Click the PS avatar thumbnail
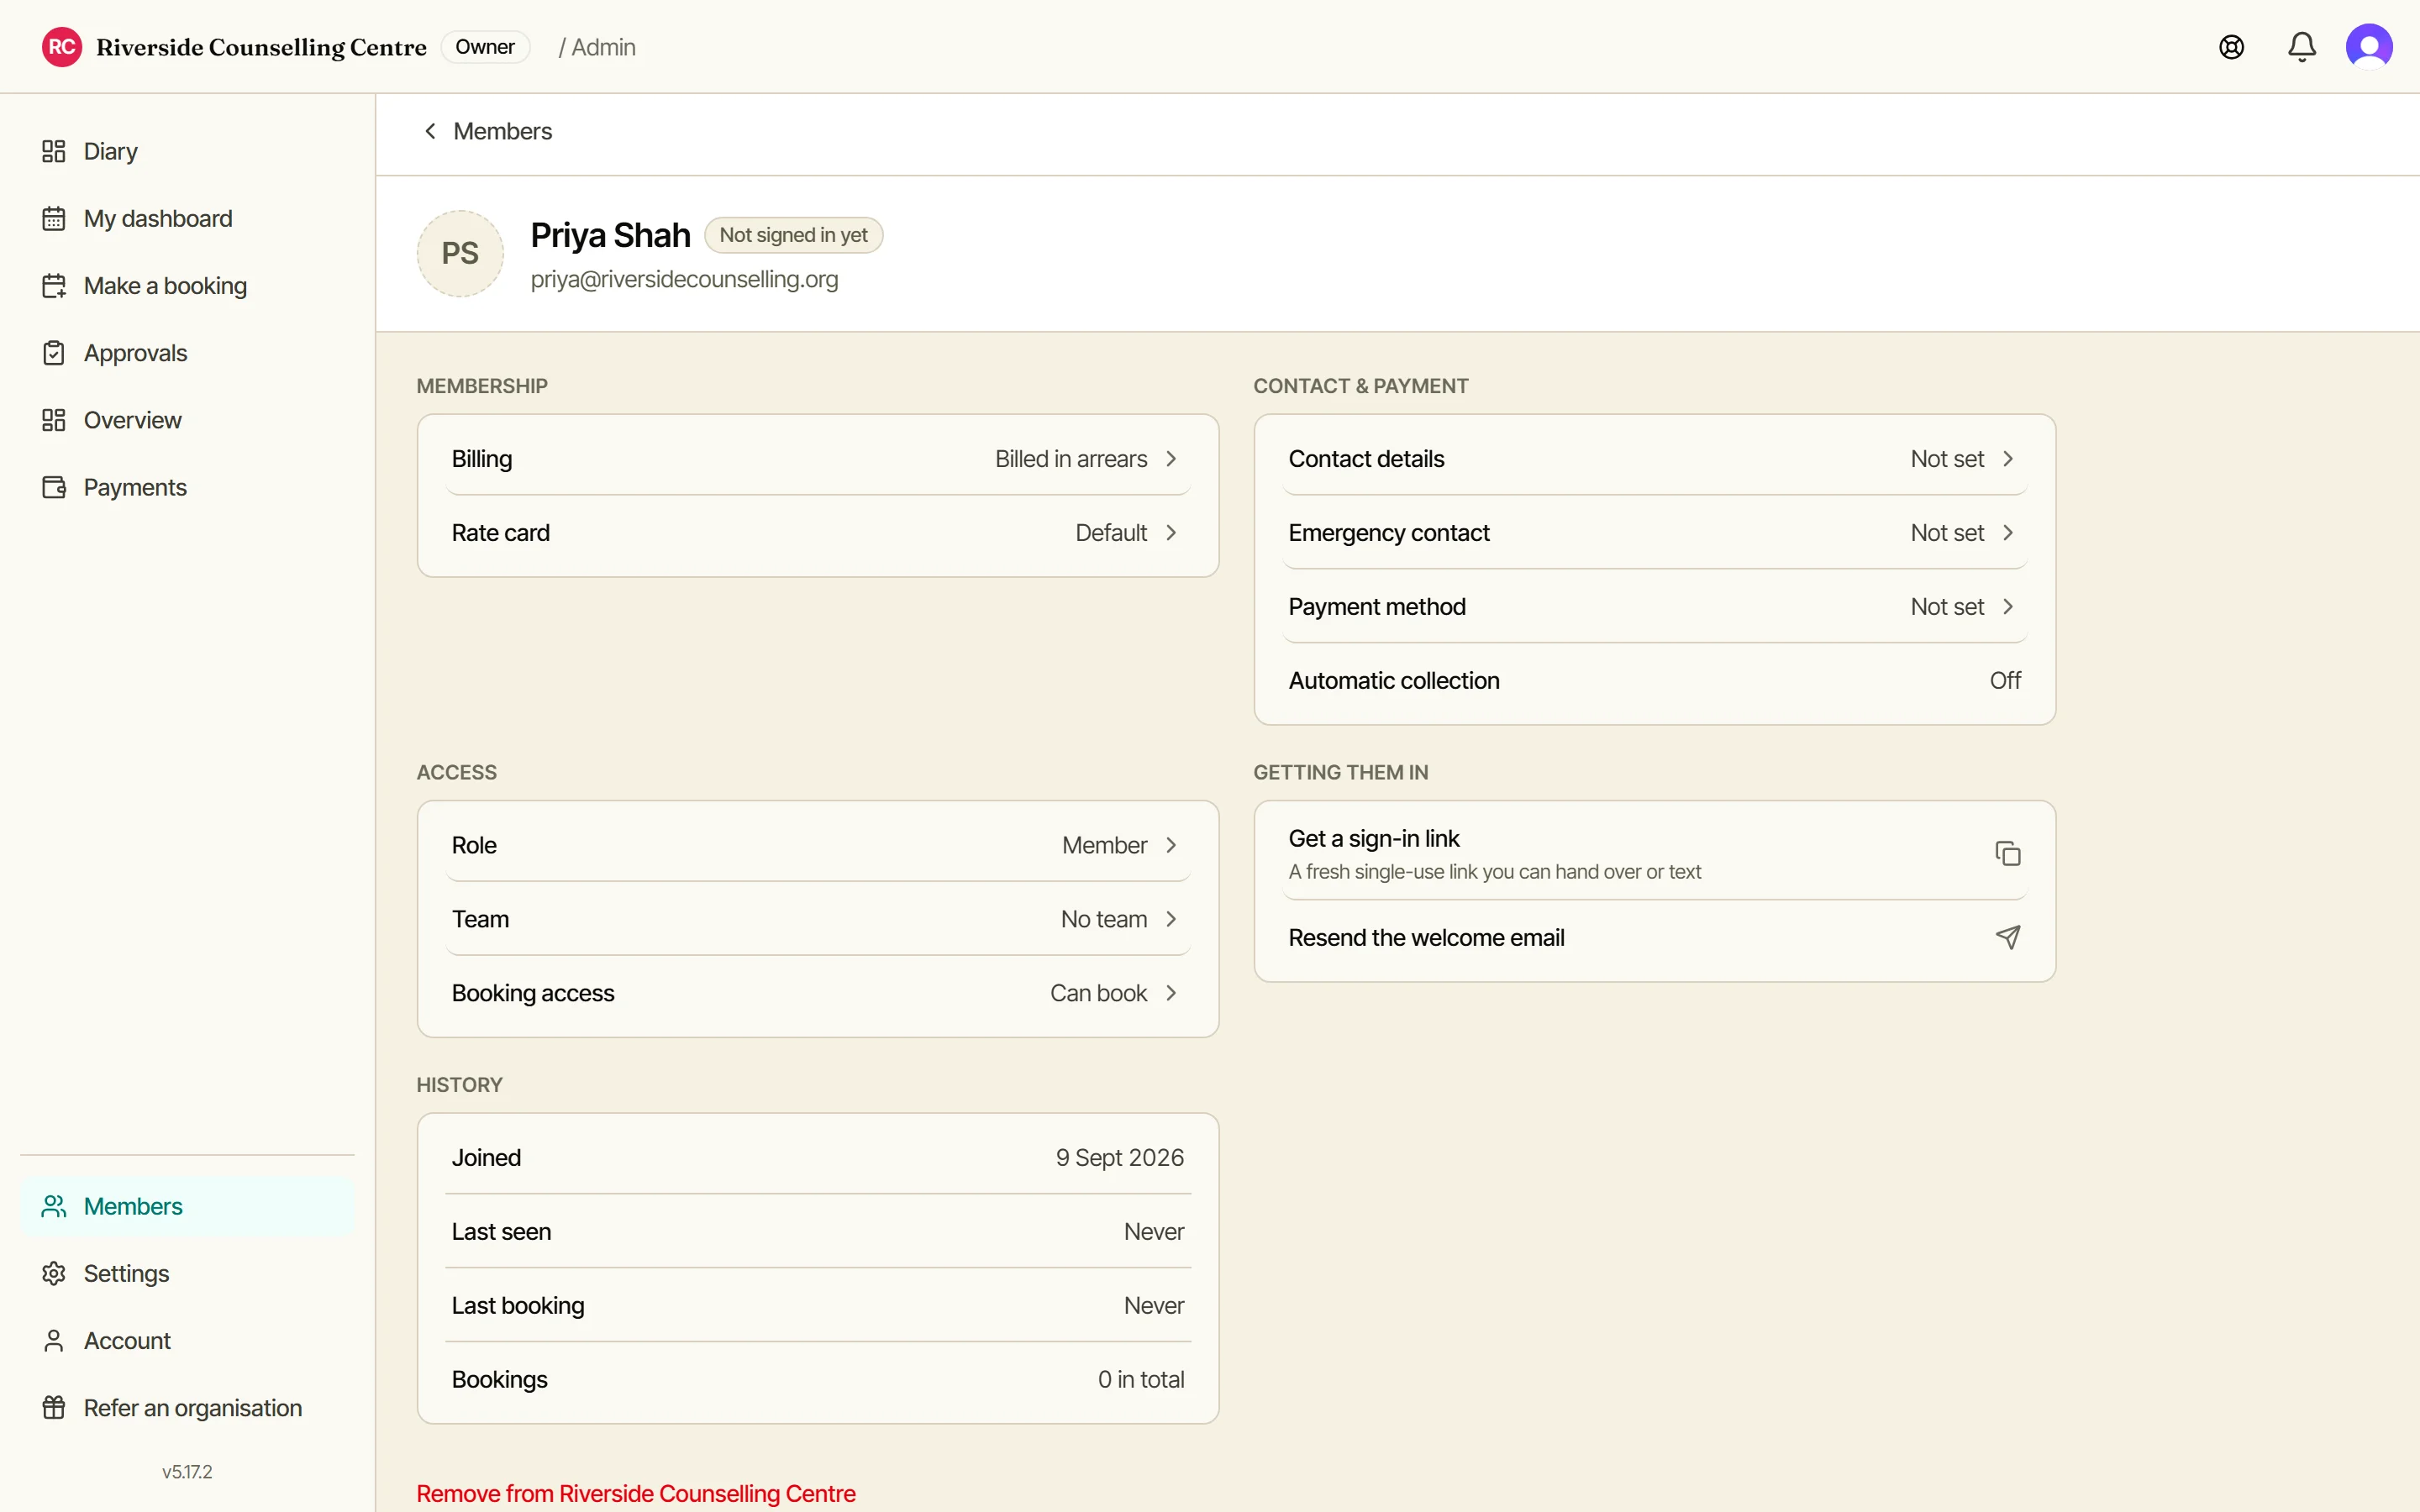The image size is (2420, 1512). 460,253
